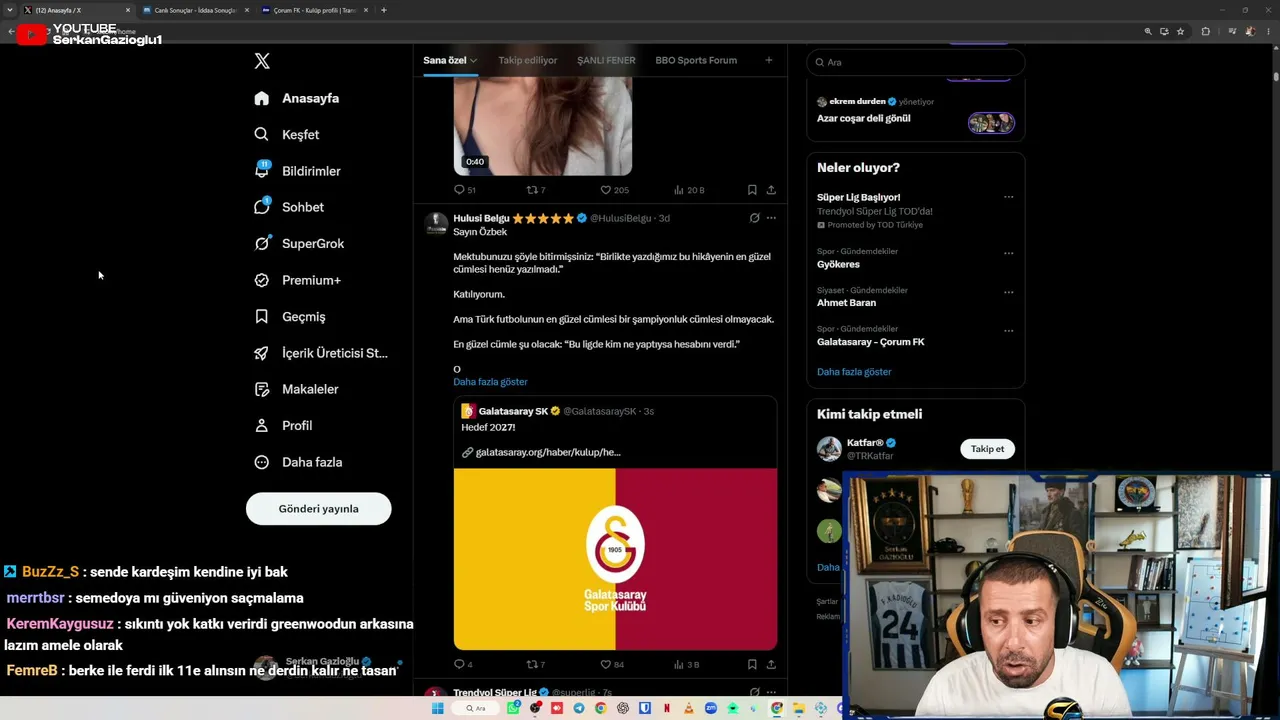Open more options for Gyökeres trend

(1008, 253)
